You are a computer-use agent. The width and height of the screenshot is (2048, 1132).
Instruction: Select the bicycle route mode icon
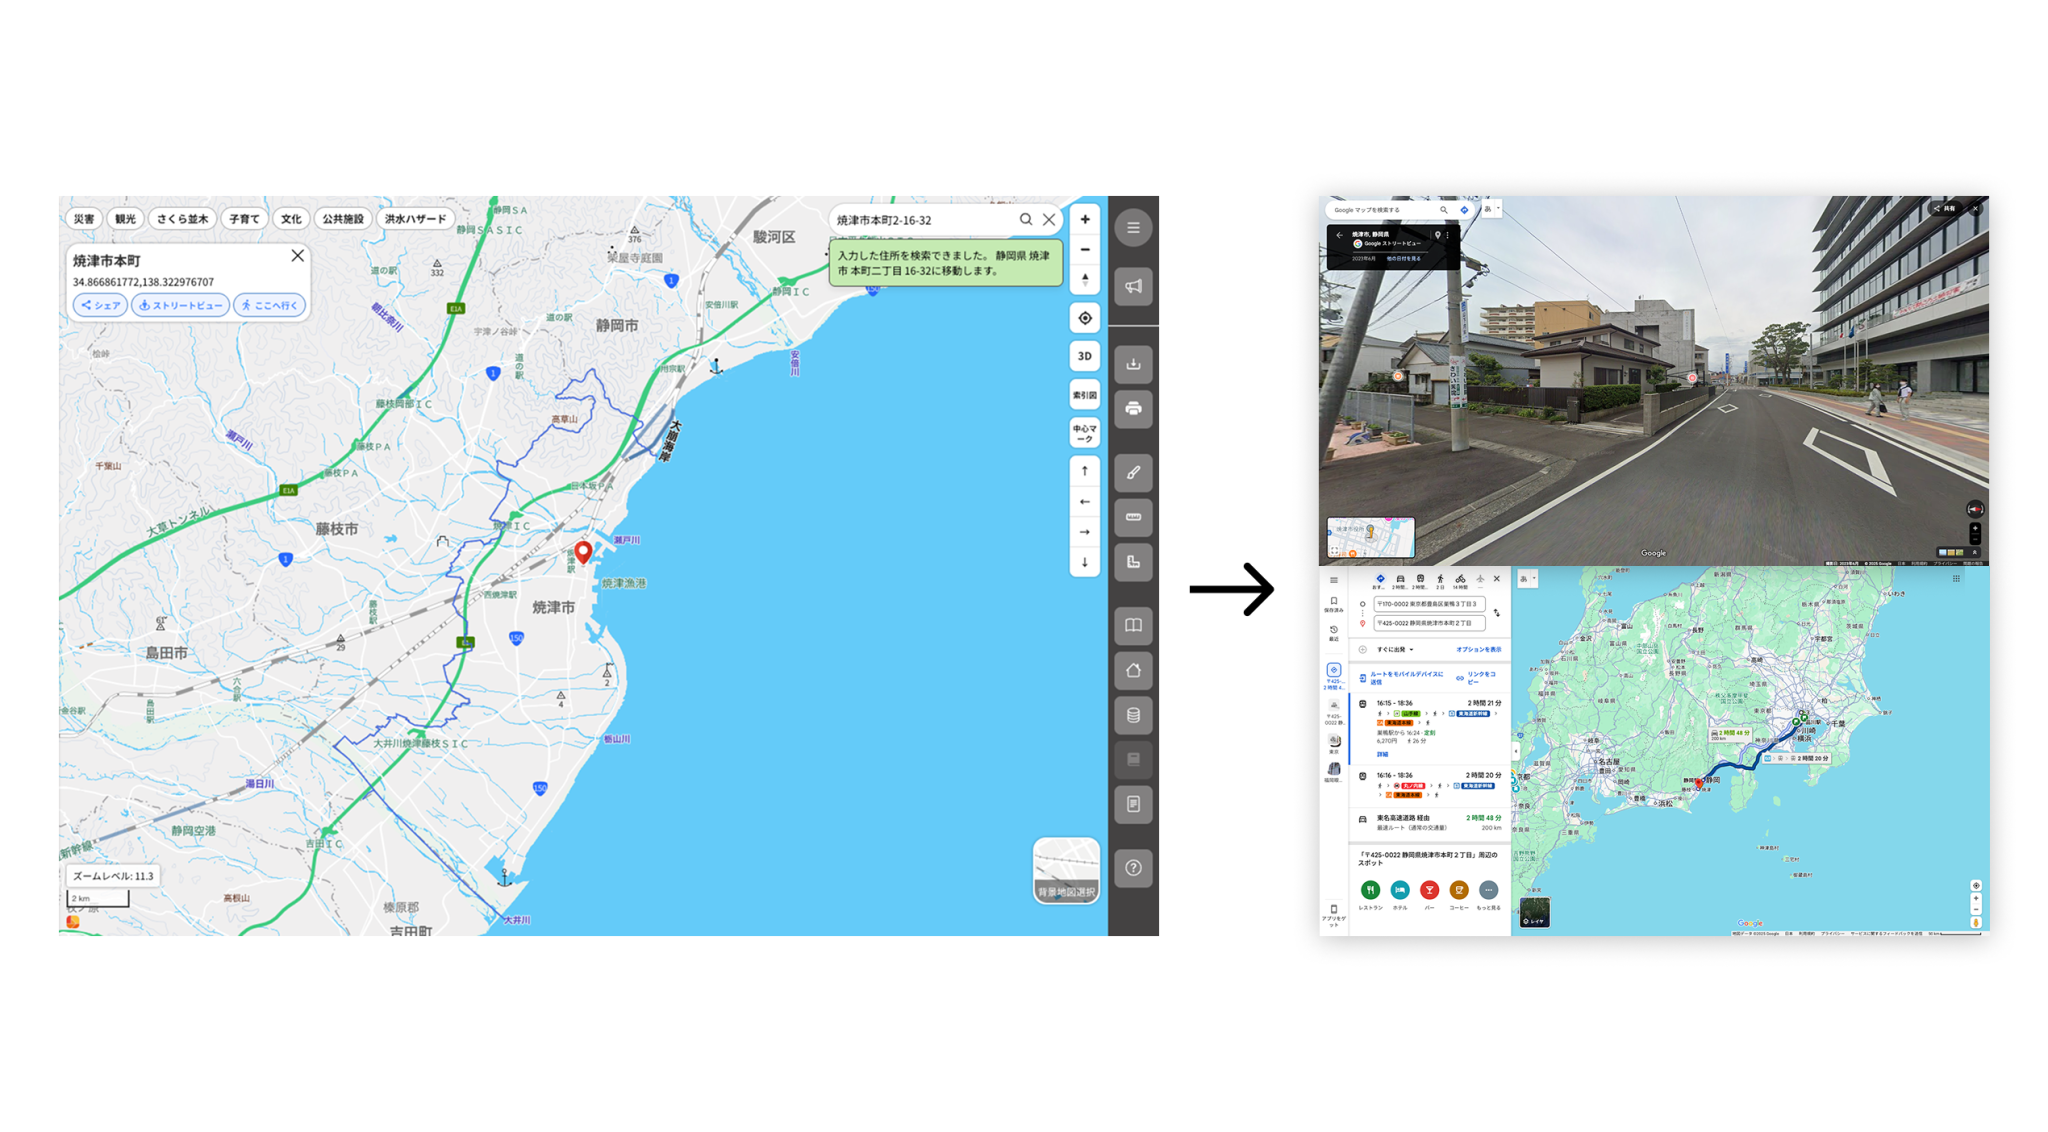click(x=1461, y=578)
